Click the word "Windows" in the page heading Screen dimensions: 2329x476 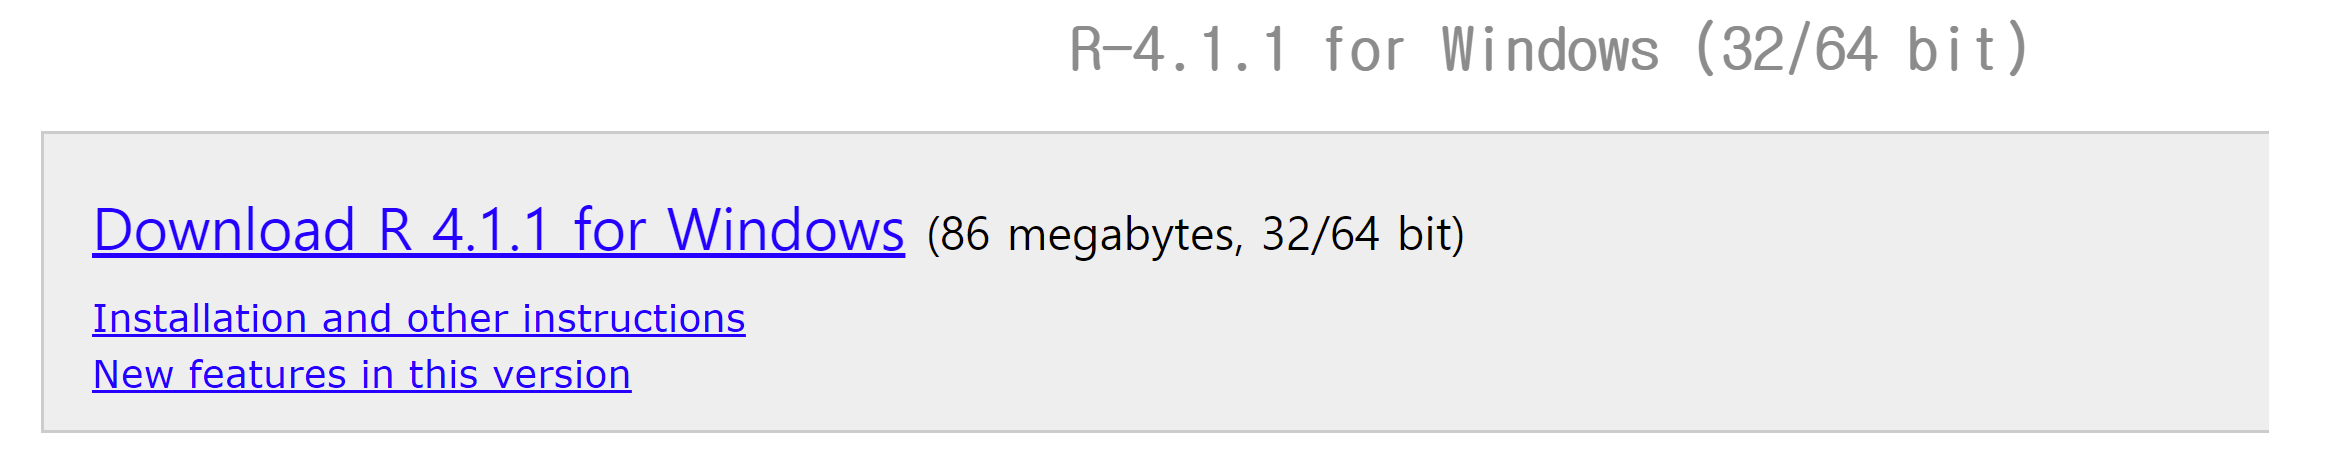pyautogui.click(x=1549, y=50)
